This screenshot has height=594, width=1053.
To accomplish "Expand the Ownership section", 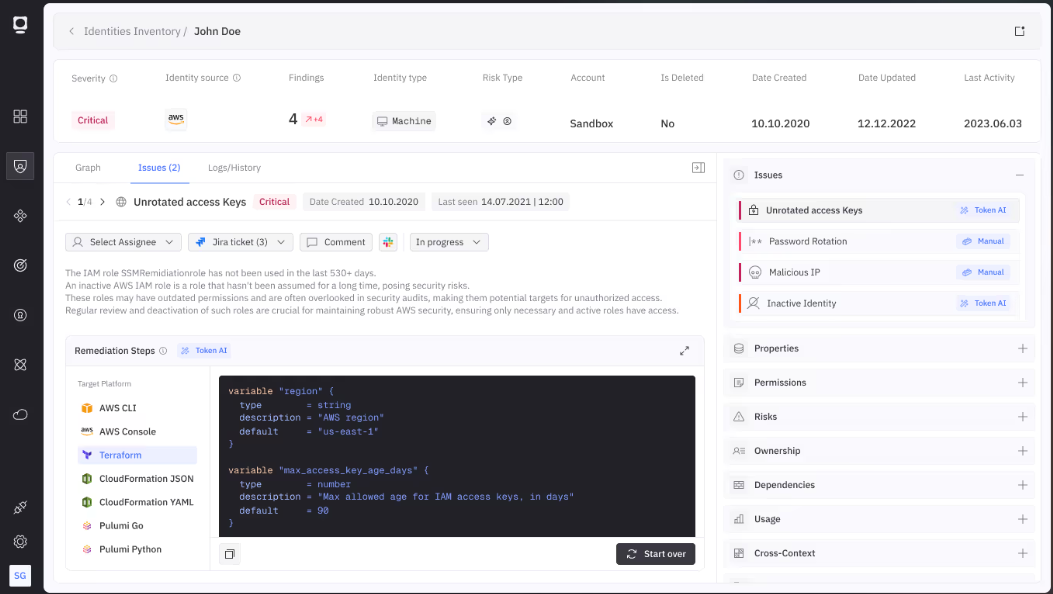I will pos(1022,451).
